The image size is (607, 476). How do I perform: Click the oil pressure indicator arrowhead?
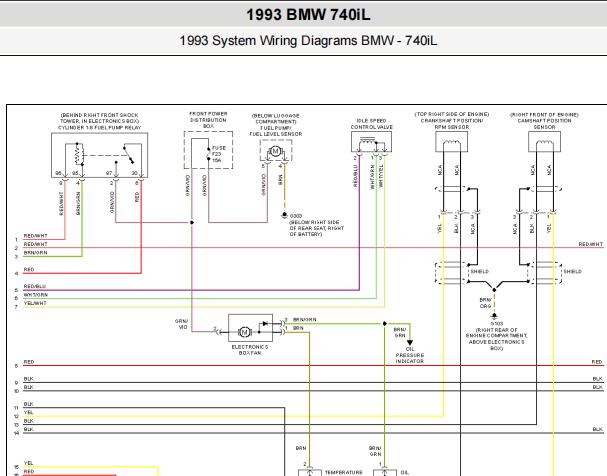(x=410, y=342)
